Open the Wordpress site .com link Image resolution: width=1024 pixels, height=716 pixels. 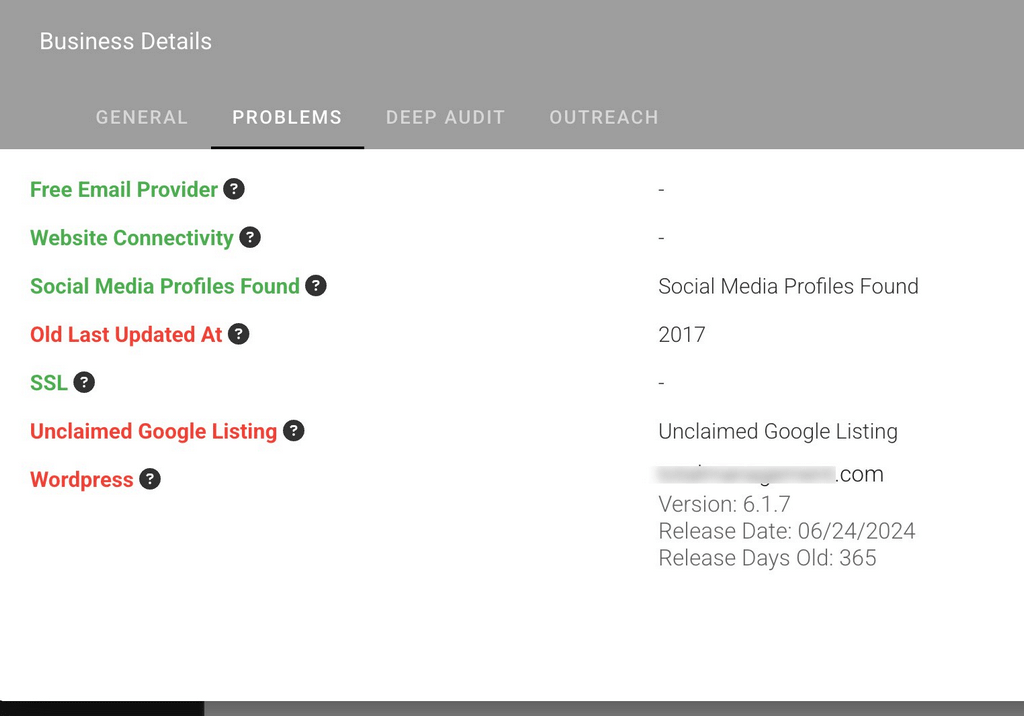[x=770, y=474]
